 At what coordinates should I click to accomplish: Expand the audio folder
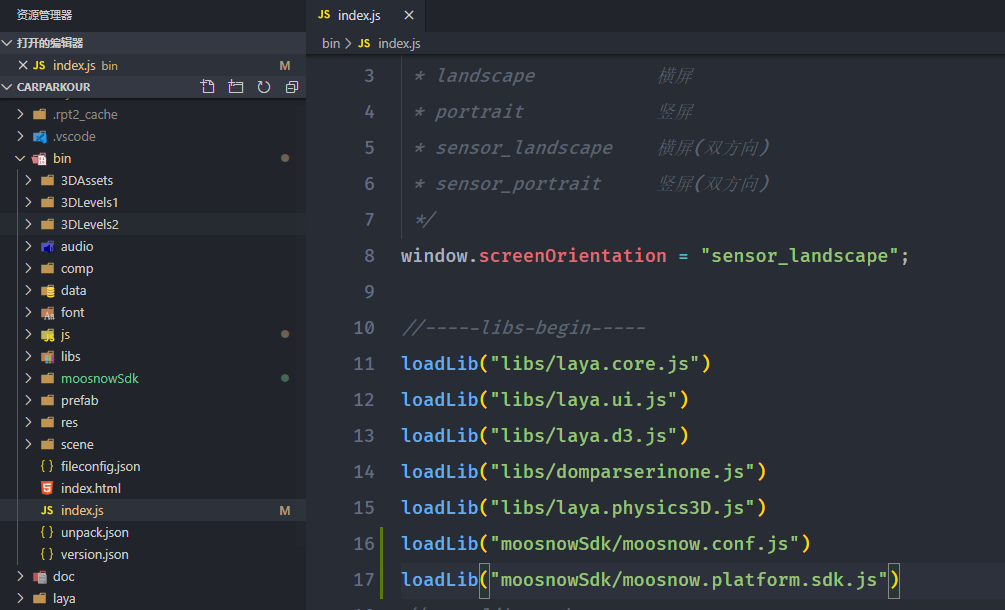click(77, 246)
